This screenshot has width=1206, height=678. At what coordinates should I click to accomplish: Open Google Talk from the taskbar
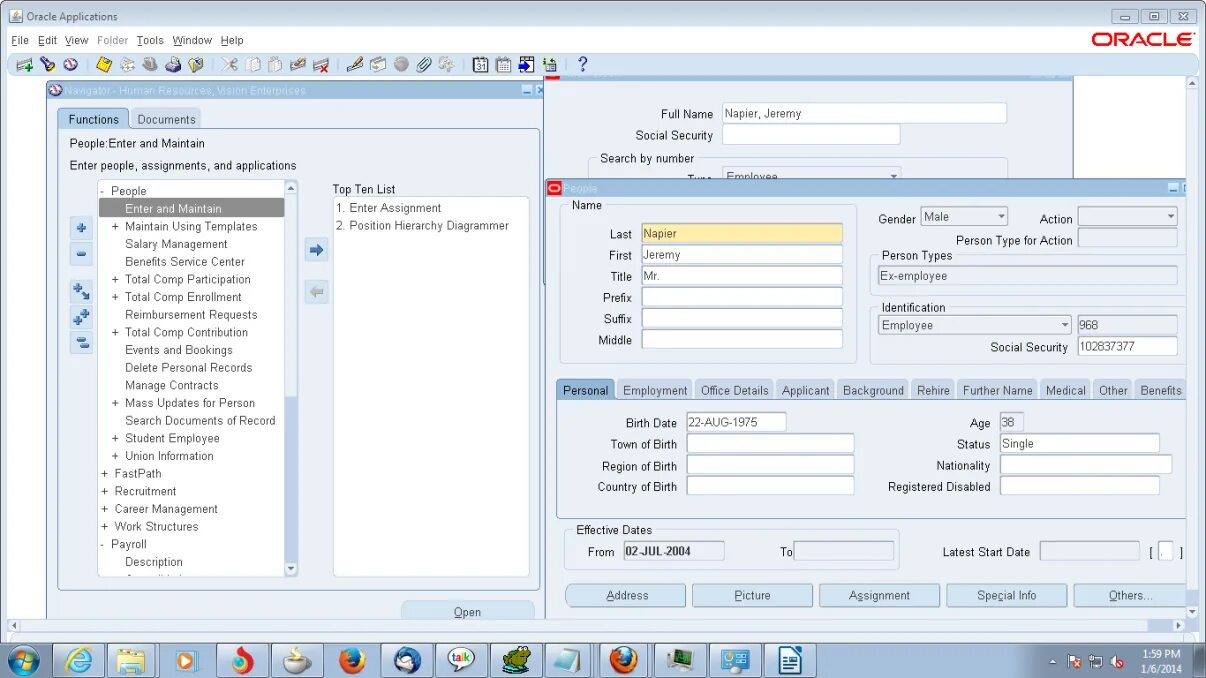pos(460,660)
